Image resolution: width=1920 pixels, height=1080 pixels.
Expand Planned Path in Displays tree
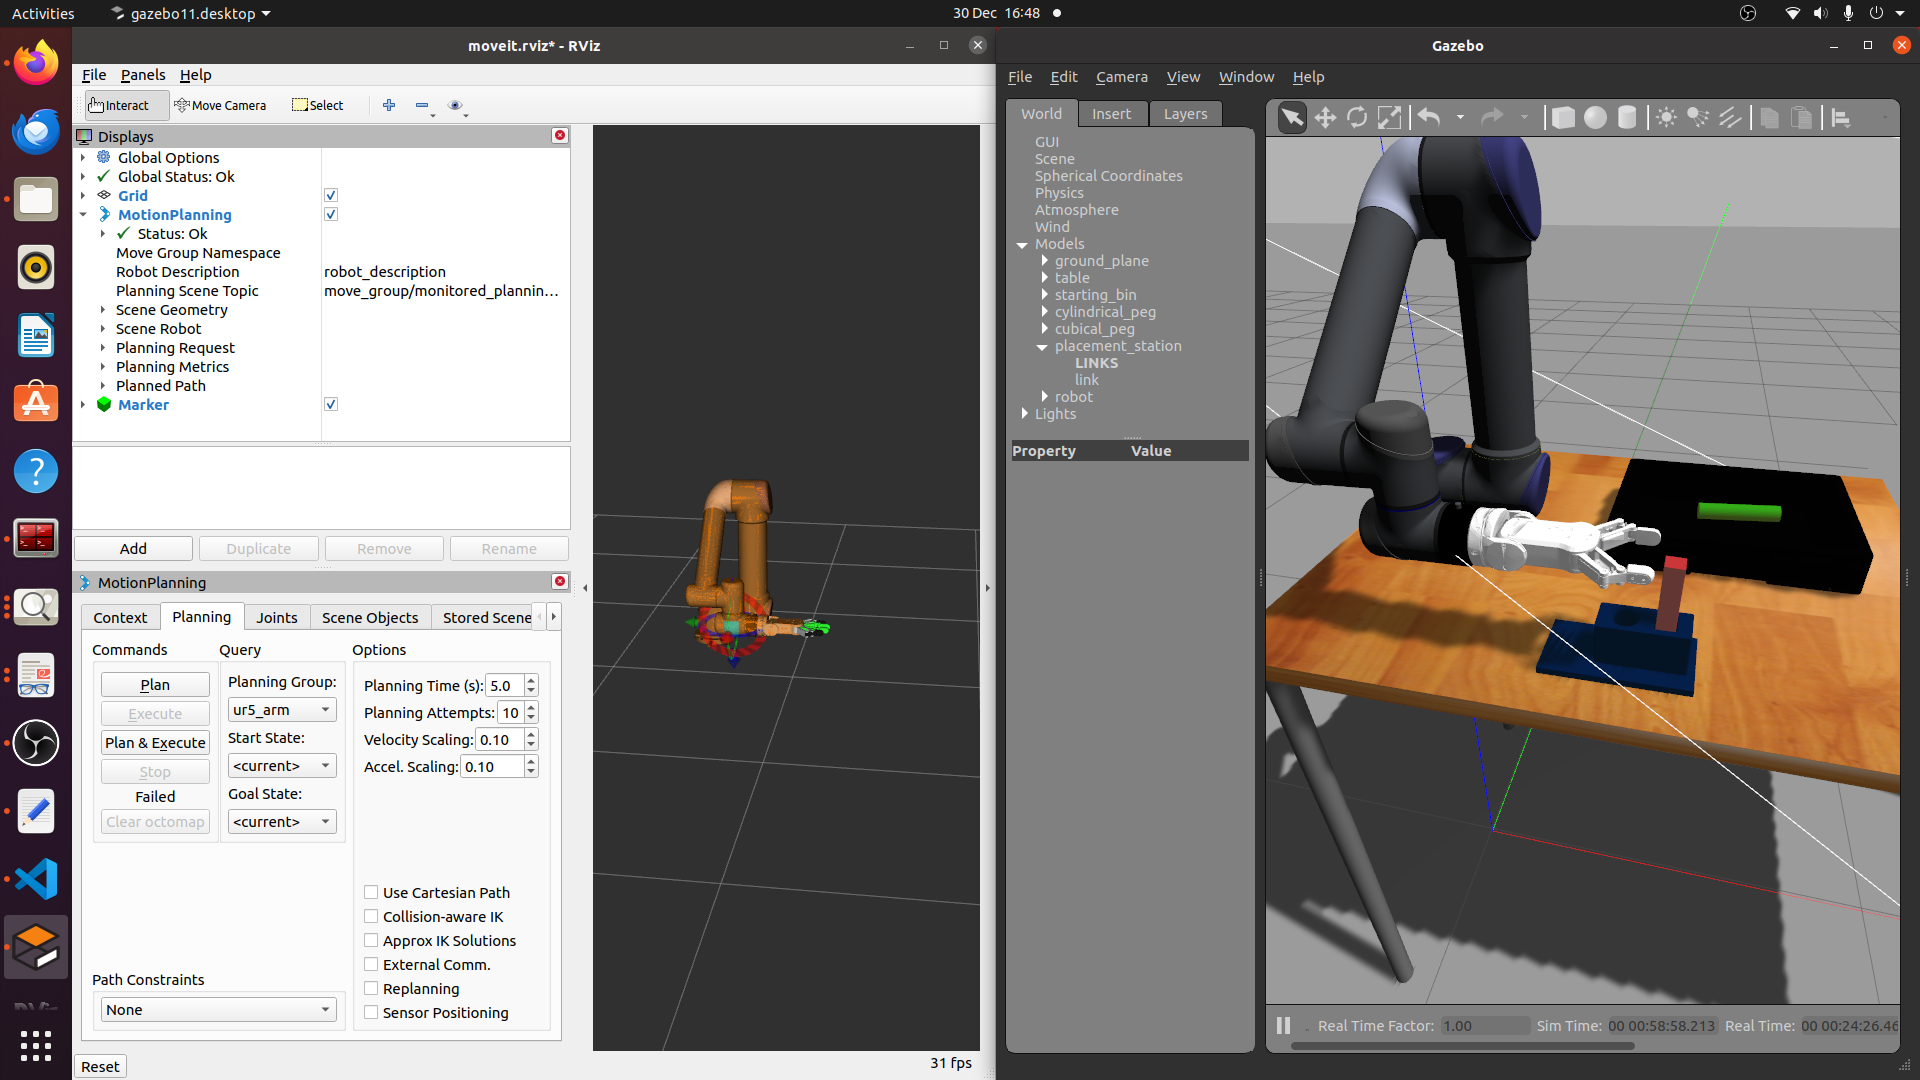pyautogui.click(x=103, y=386)
